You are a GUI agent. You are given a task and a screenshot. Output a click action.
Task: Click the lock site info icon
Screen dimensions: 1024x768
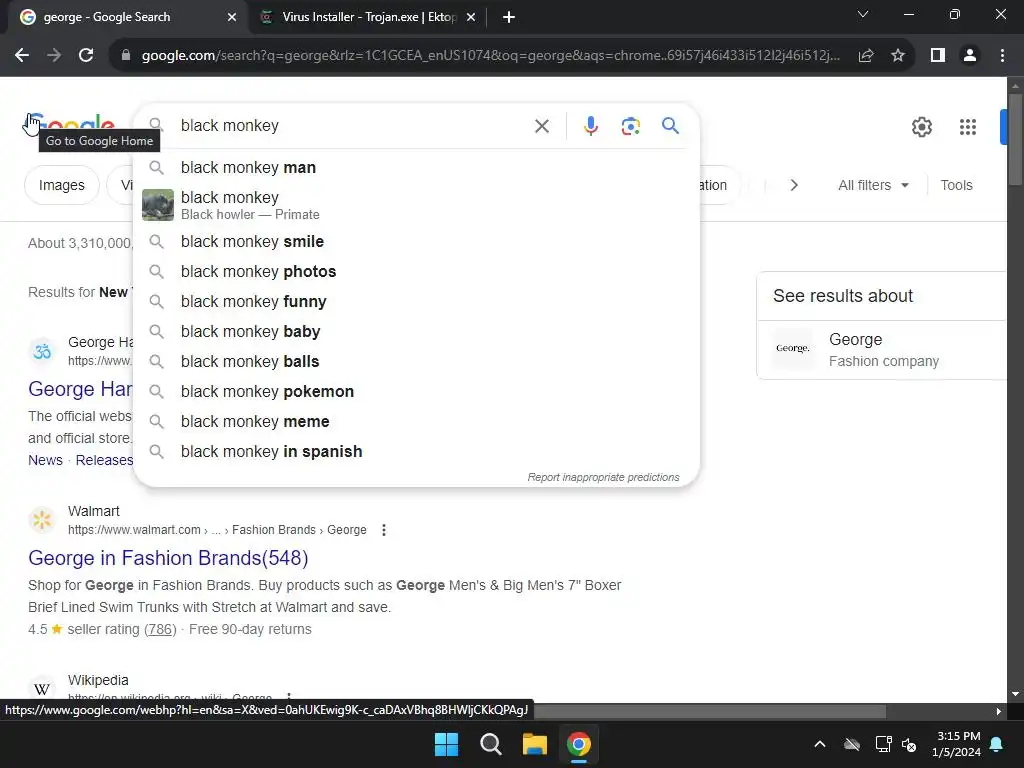(x=126, y=56)
